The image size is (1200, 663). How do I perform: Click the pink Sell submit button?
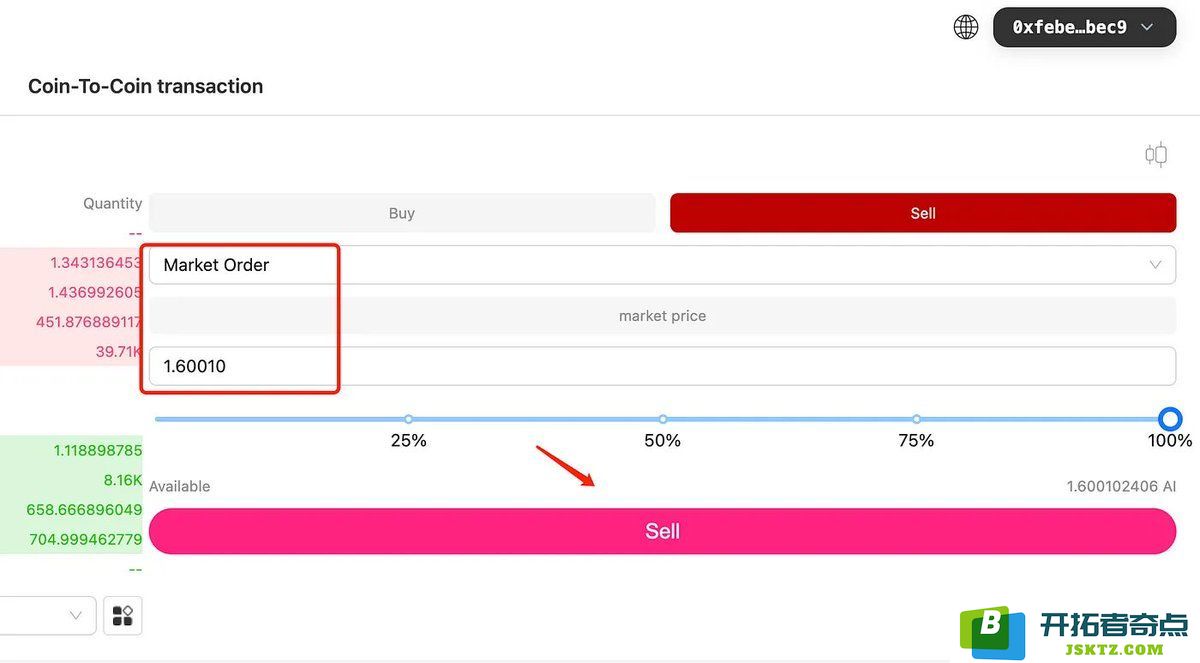662,531
